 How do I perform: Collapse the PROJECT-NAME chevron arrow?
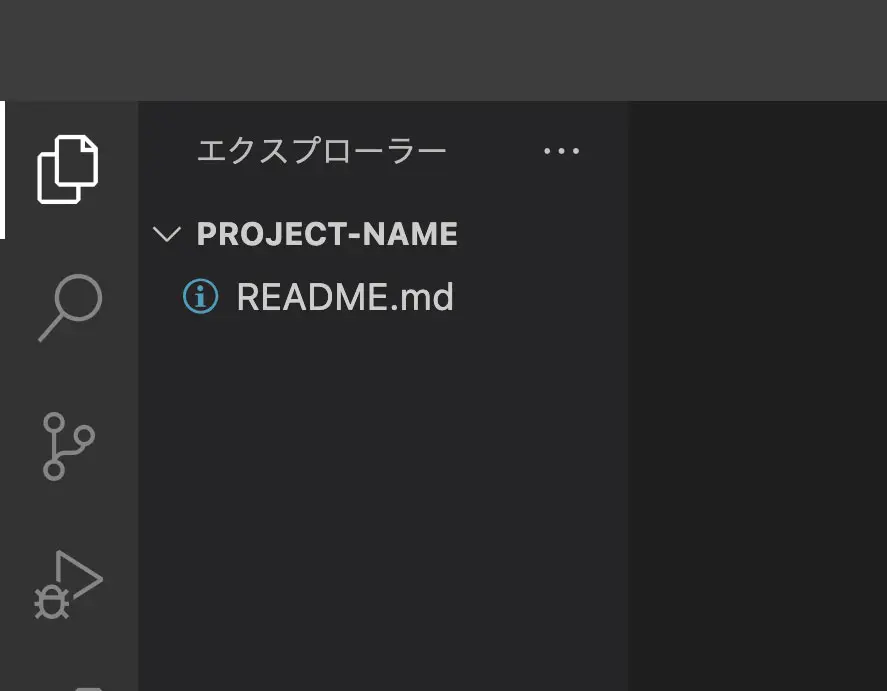click(166, 235)
